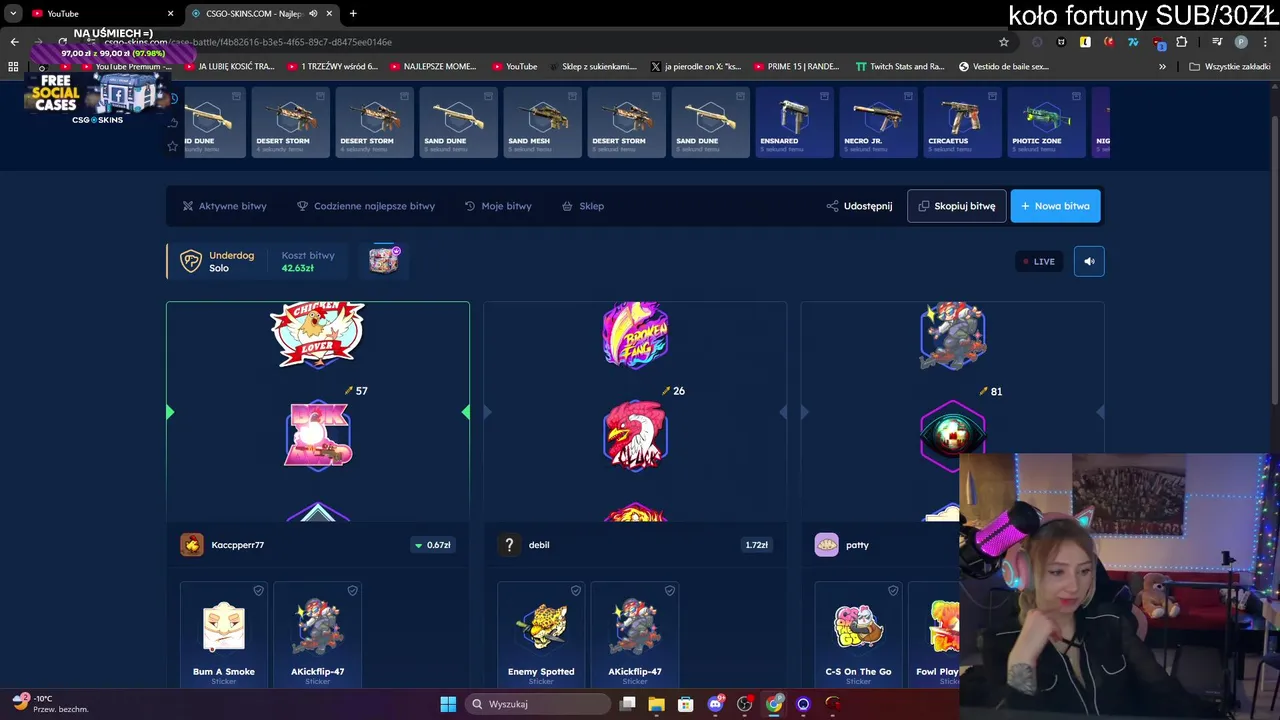This screenshot has height=720, width=1280.
Task: Open PRIME 15 | RANDE... bookmark
Action: pyautogui.click(x=796, y=67)
